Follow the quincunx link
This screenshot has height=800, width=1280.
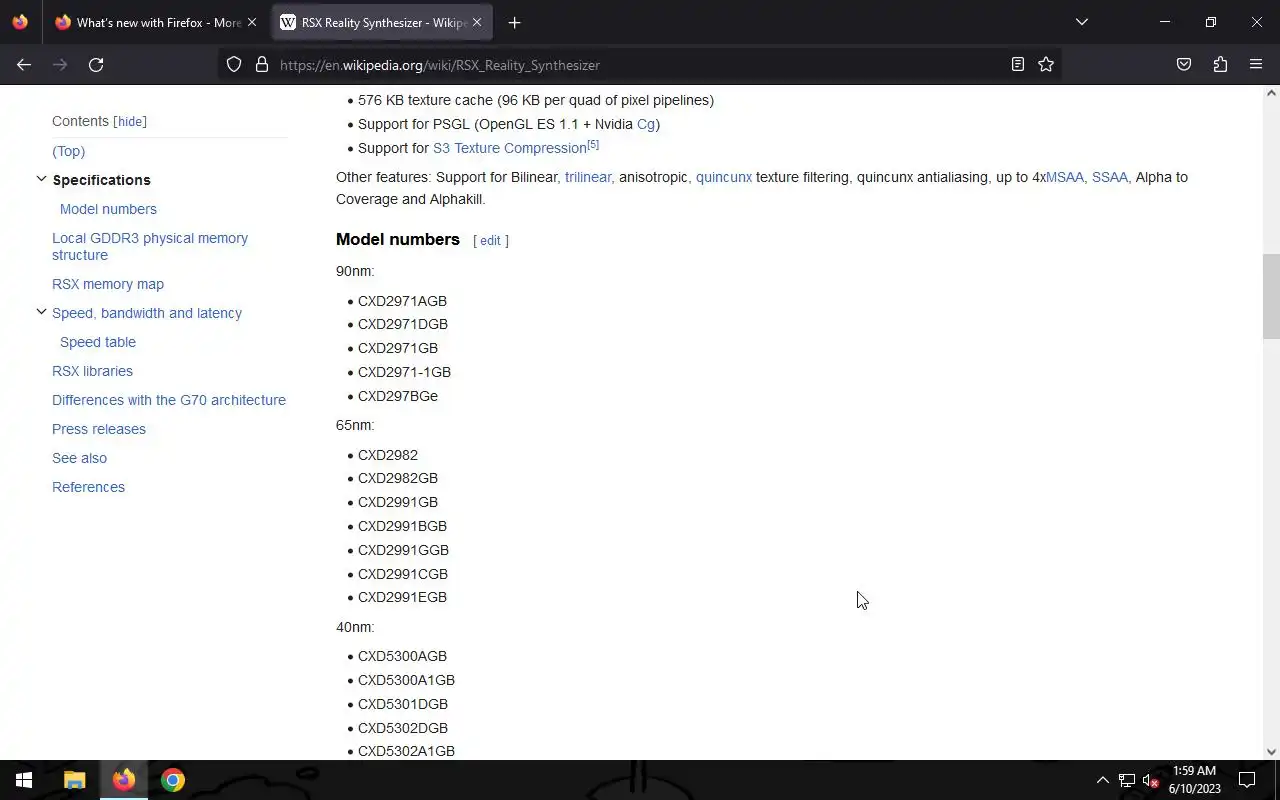coord(724,177)
